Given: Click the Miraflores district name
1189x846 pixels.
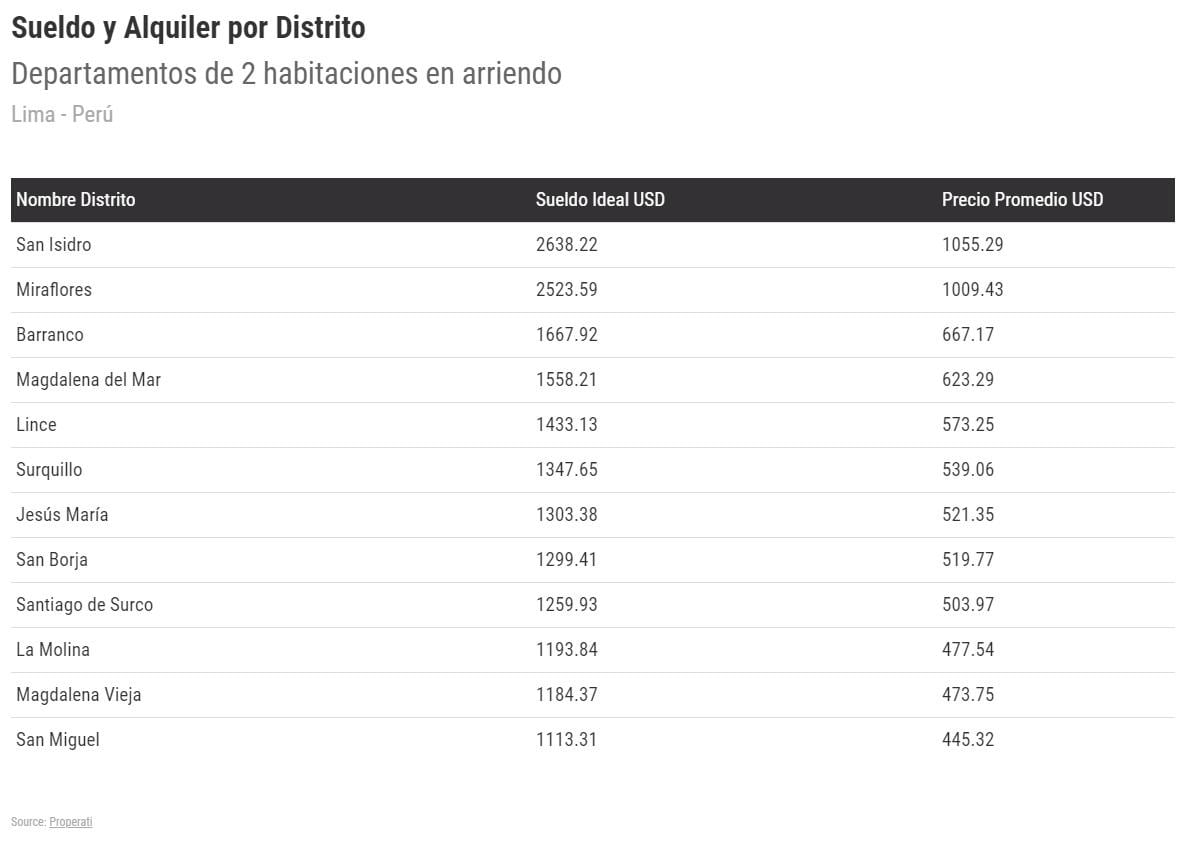Looking at the screenshot, I should pos(54,290).
